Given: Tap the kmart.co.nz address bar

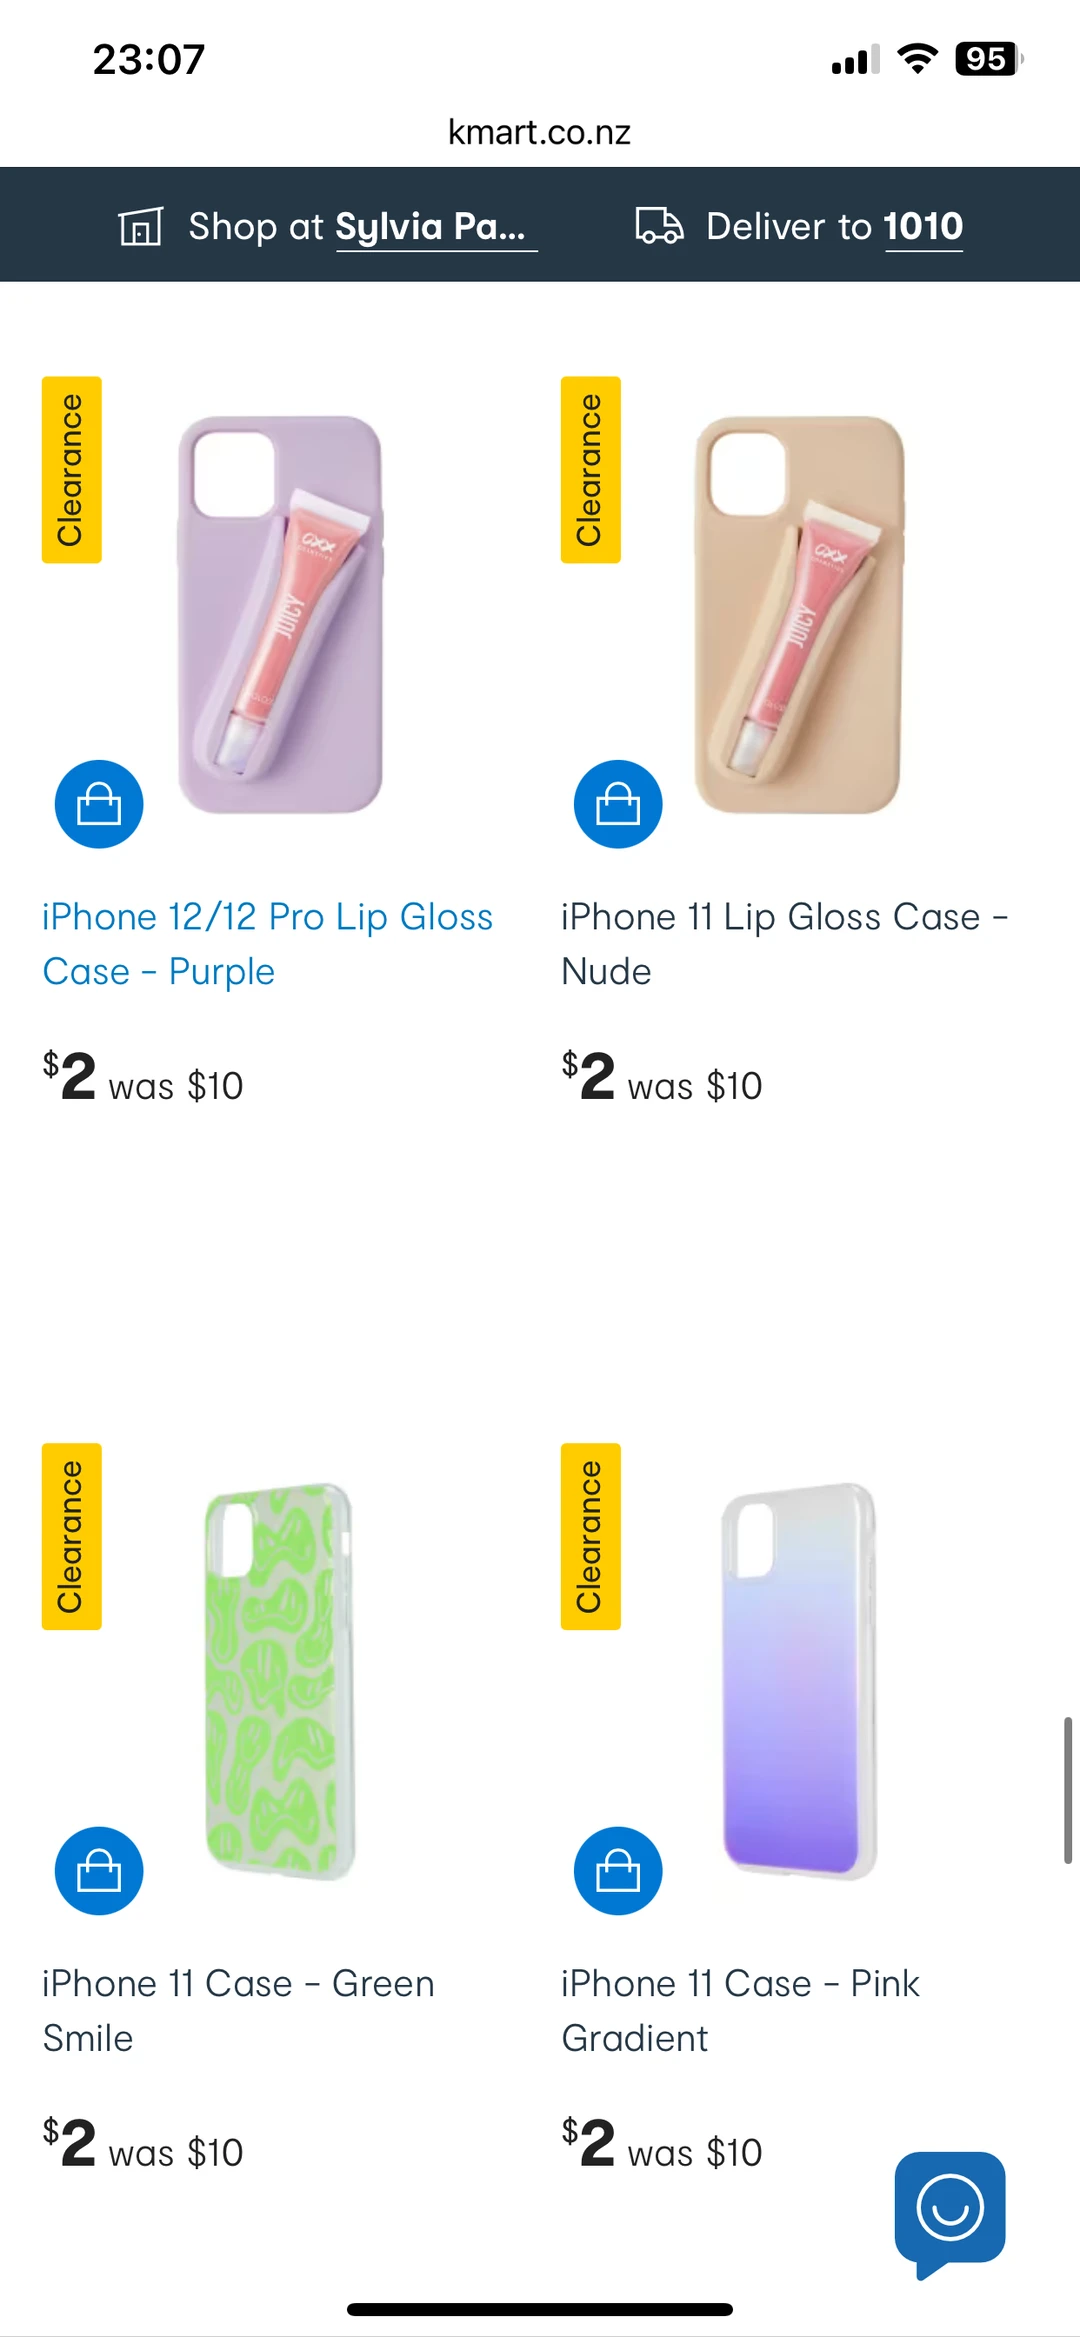Looking at the screenshot, I should 540,132.
